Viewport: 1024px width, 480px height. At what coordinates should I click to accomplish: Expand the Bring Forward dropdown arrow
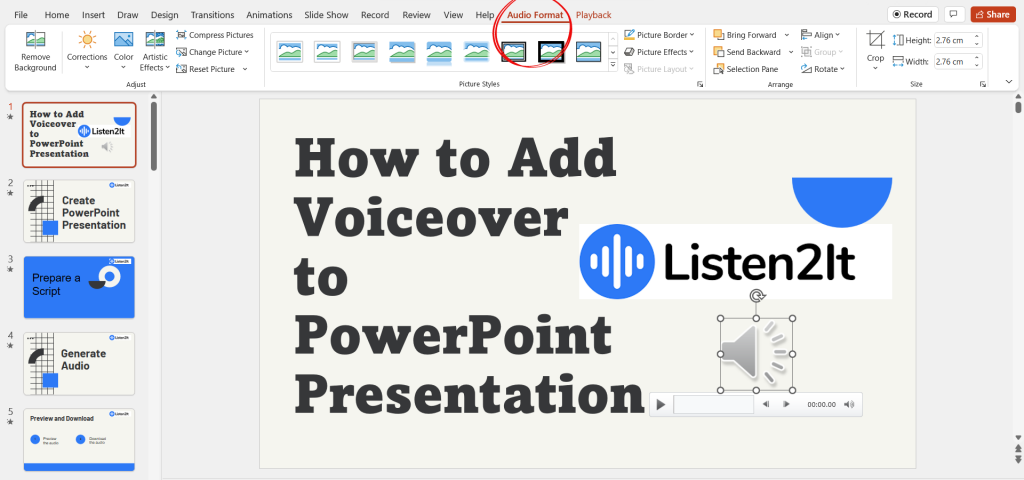(787, 35)
